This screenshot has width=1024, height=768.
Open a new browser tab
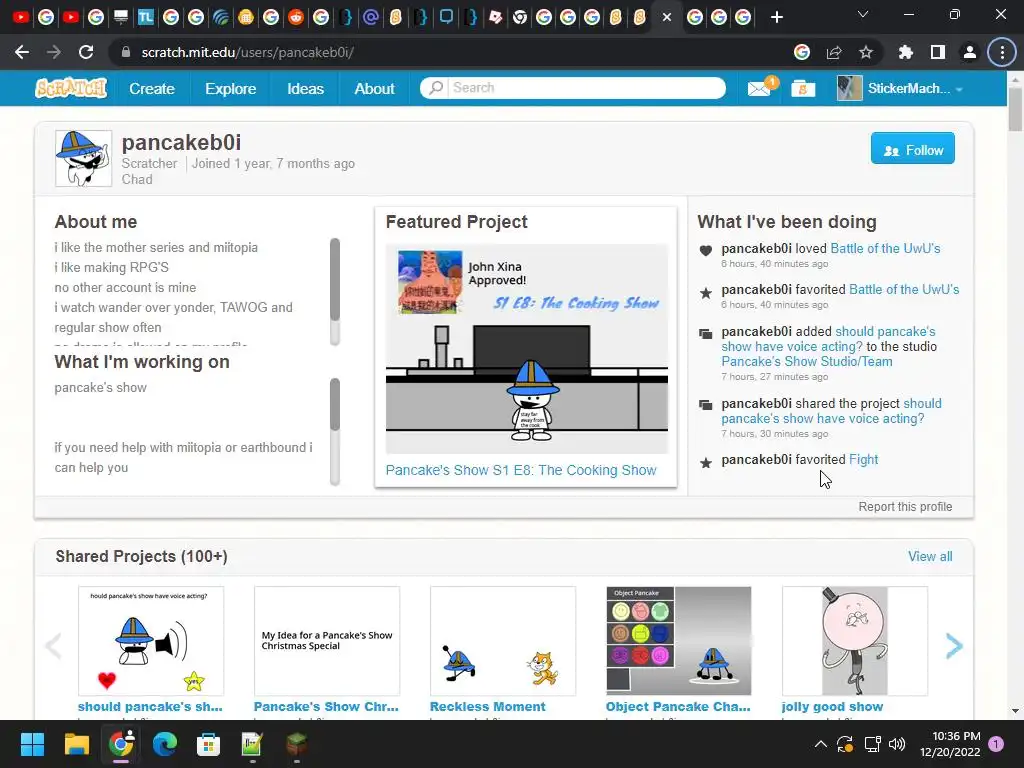[x=776, y=17]
